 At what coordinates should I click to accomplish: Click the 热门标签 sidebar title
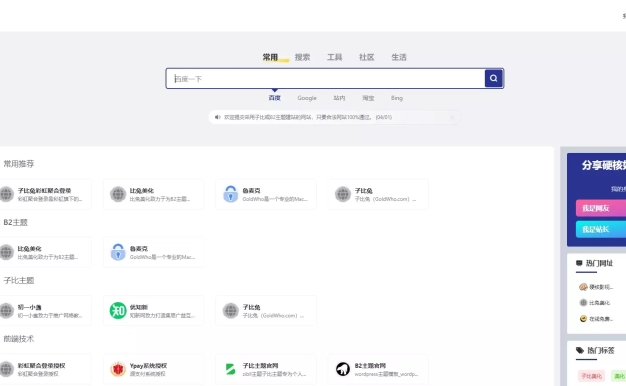click(x=600, y=350)
